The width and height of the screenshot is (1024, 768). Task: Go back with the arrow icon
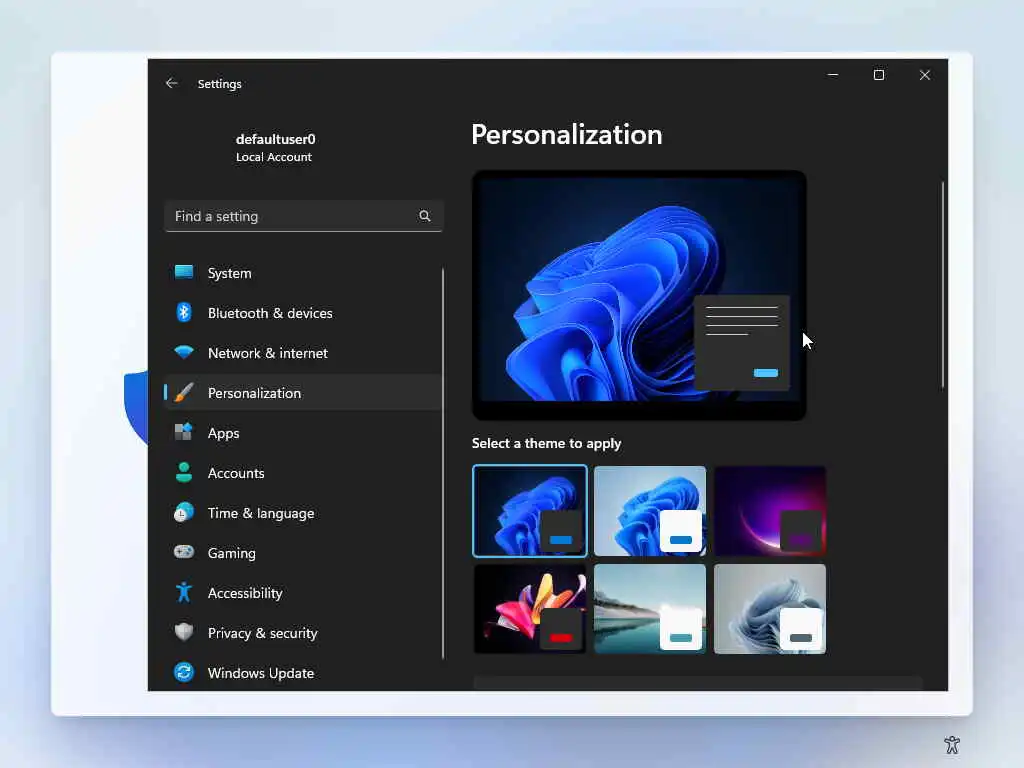[x=172, y=84]
